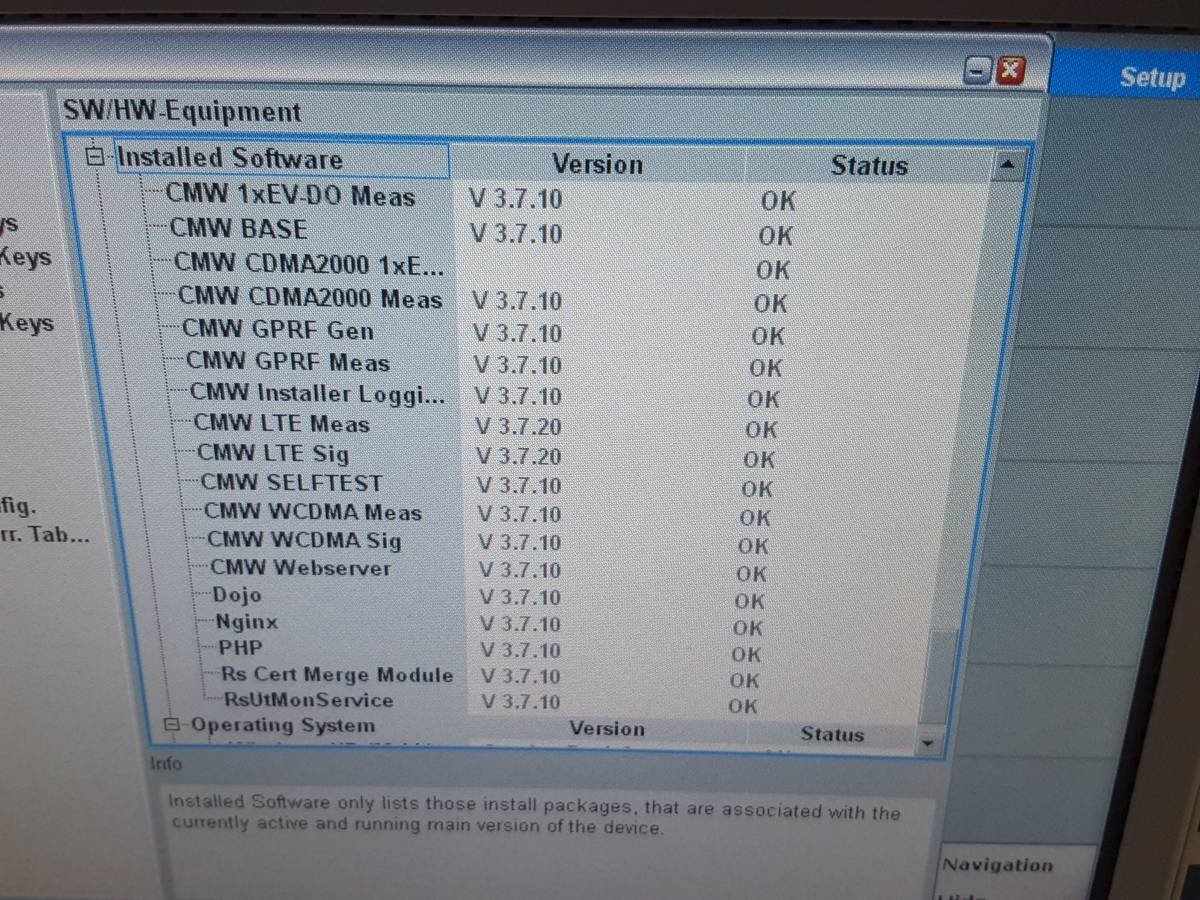Select CMW Installer Loggi... entry

[318, 393]
